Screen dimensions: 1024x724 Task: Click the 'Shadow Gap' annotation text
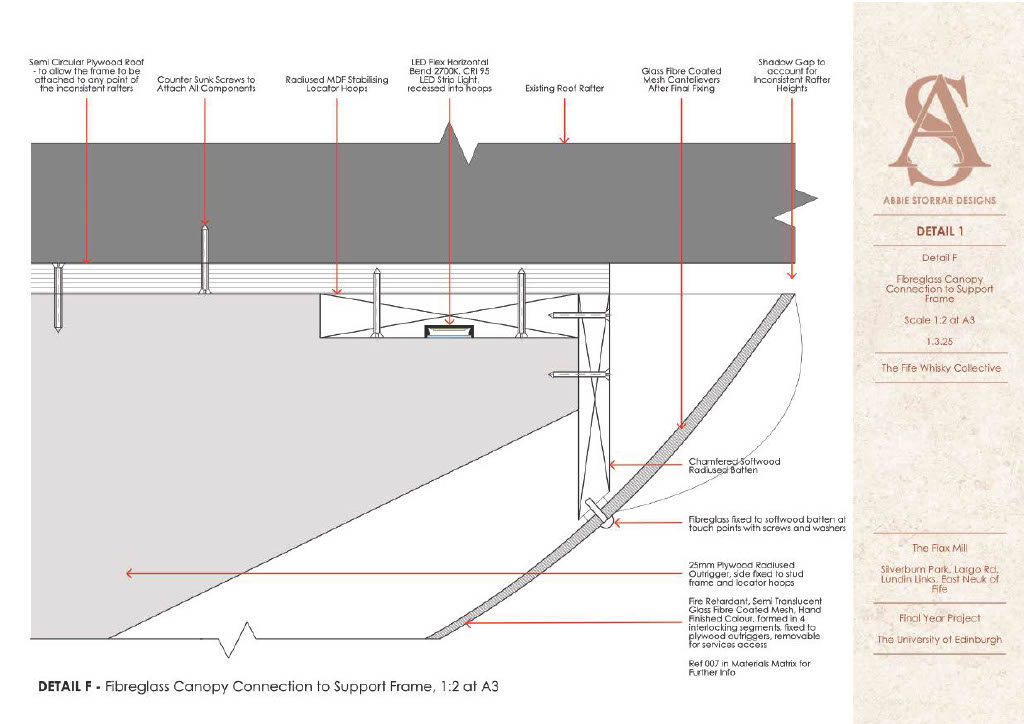792,75
